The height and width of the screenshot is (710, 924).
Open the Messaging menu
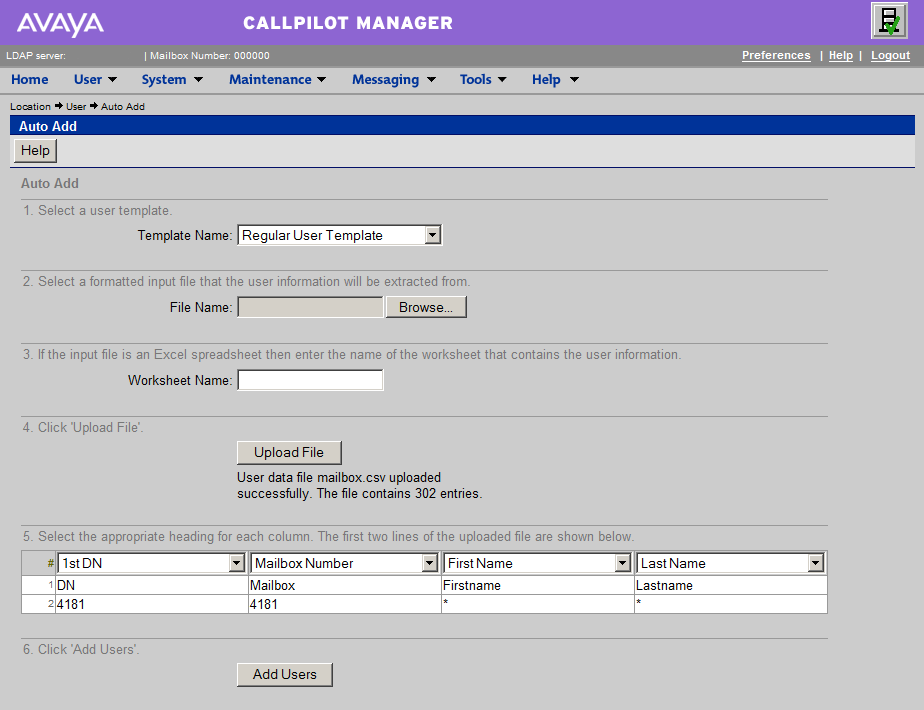[393, 80]
